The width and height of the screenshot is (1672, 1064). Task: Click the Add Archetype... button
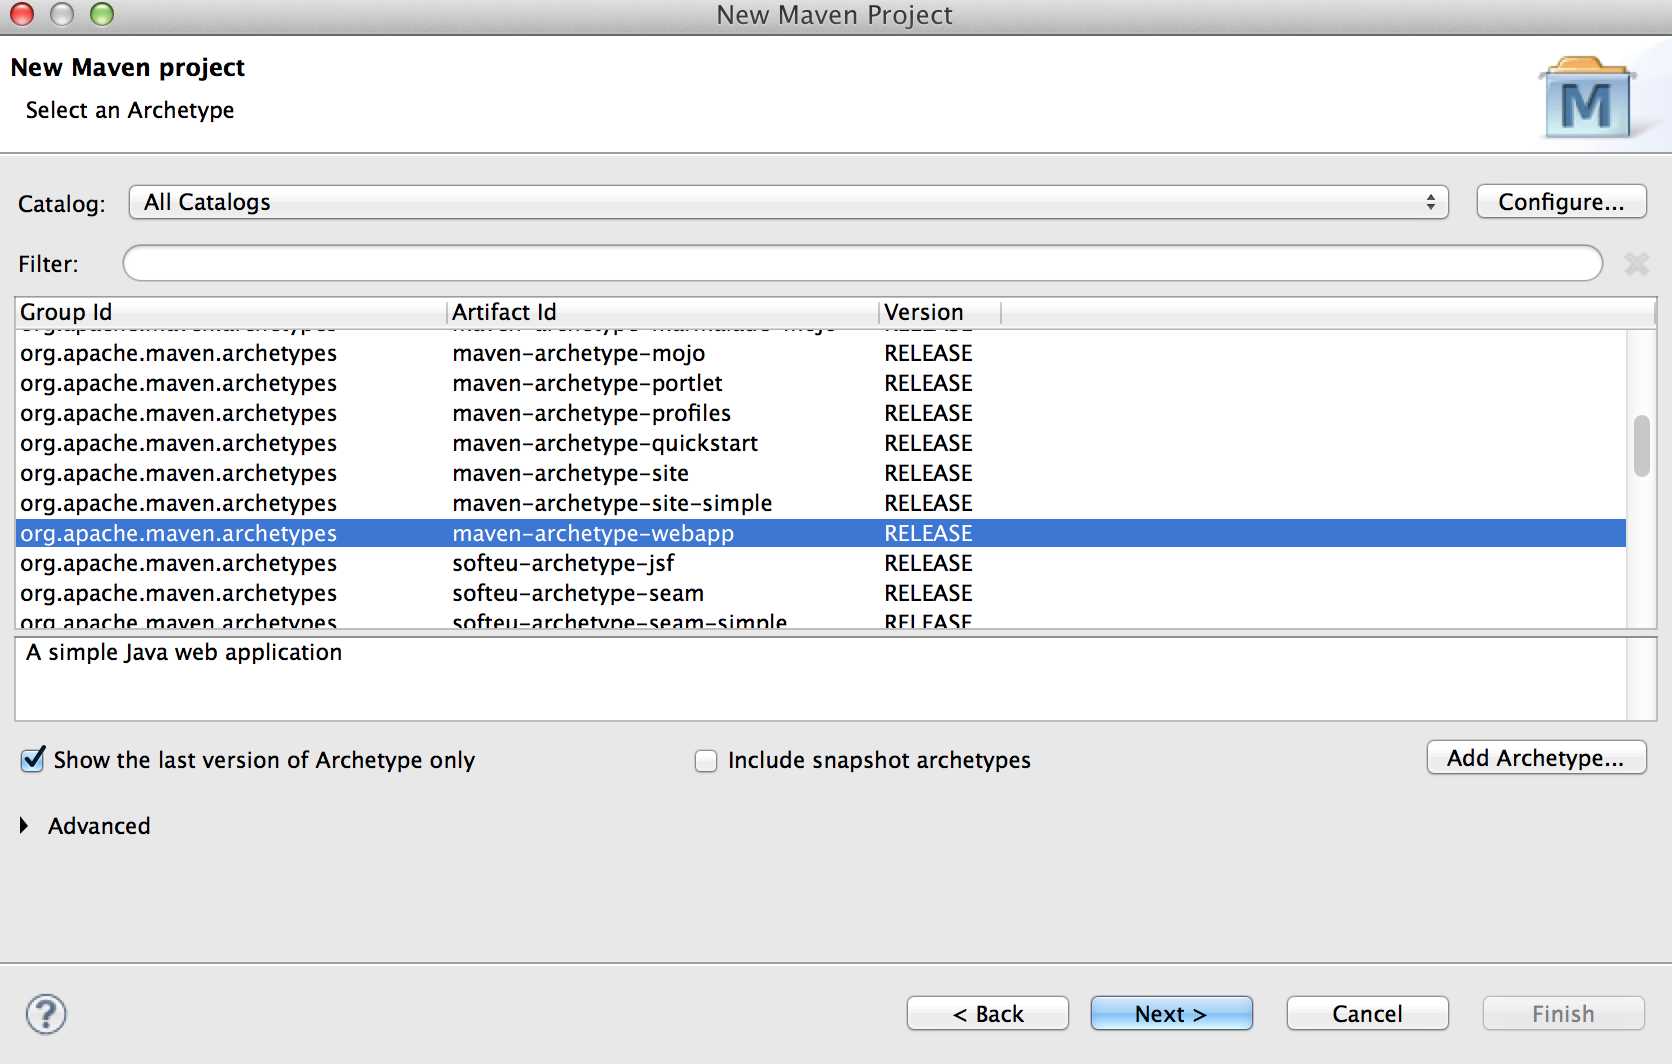[1536, 758]
